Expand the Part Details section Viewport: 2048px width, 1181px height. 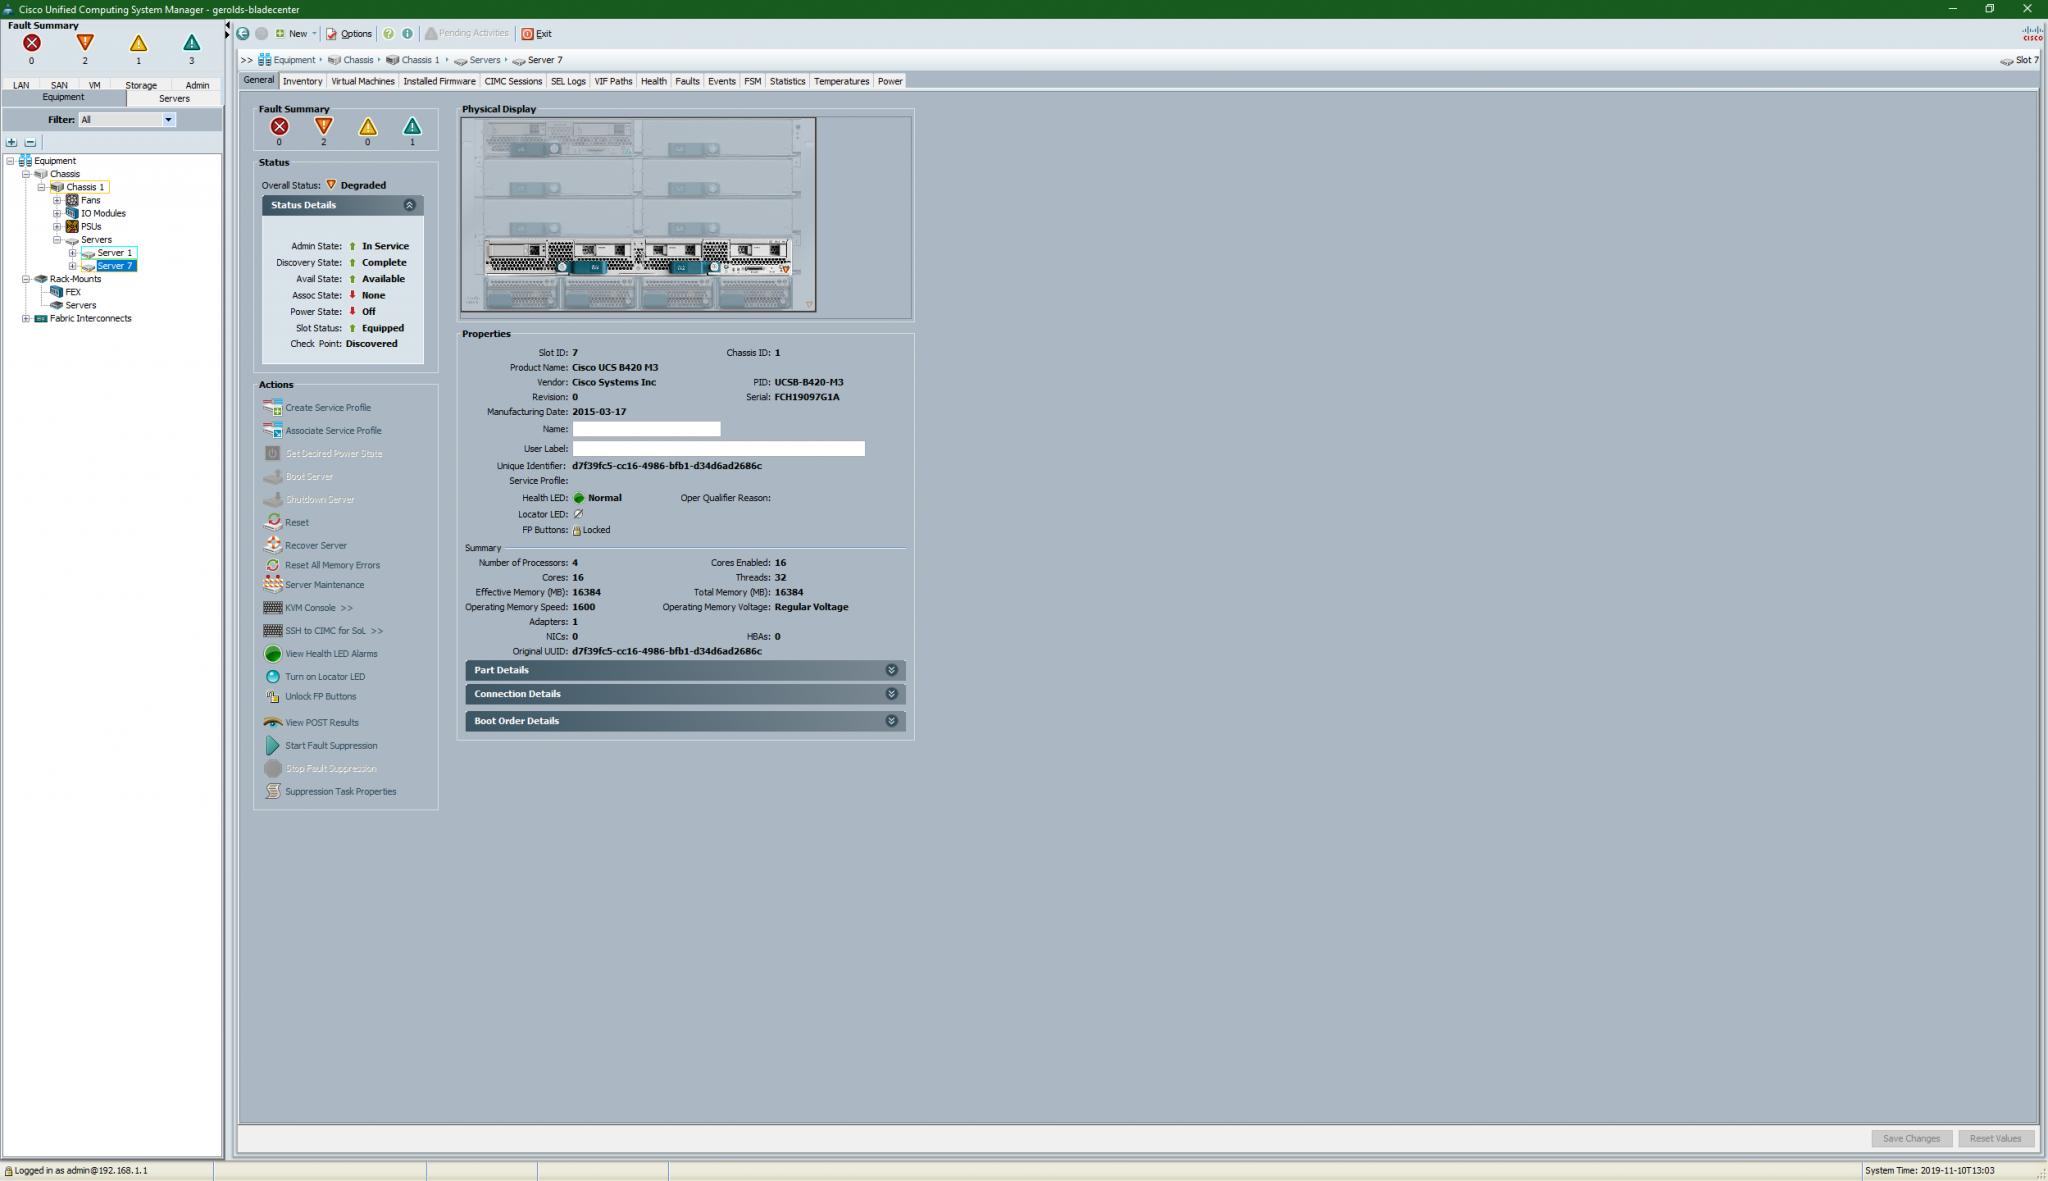pyautogui.click(x=891, y=670)
